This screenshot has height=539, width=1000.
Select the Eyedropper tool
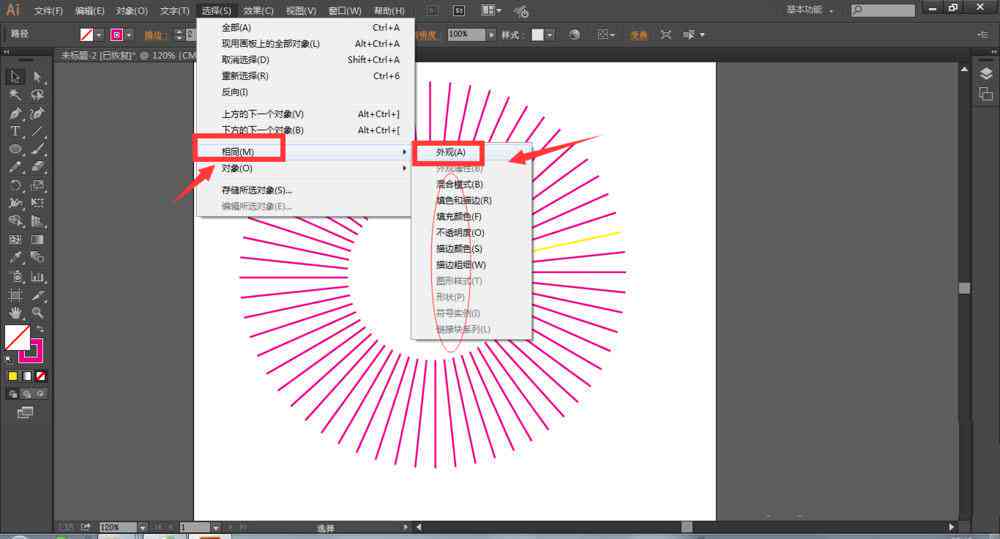tap(15, 258)
